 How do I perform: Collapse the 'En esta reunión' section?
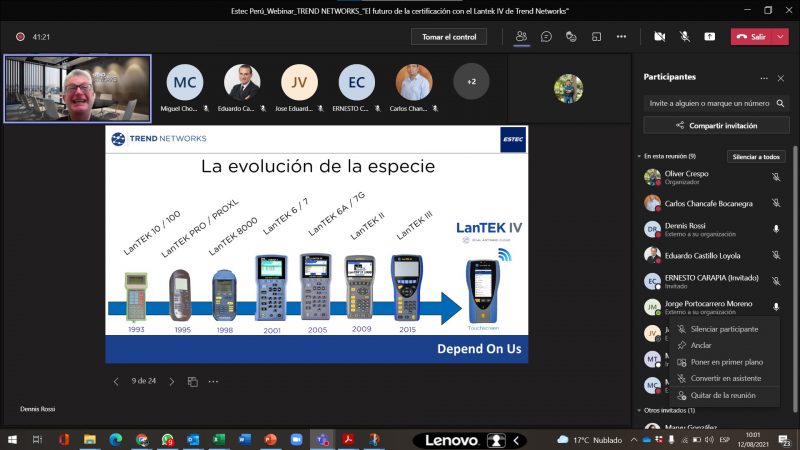click(x=639, y=157)
